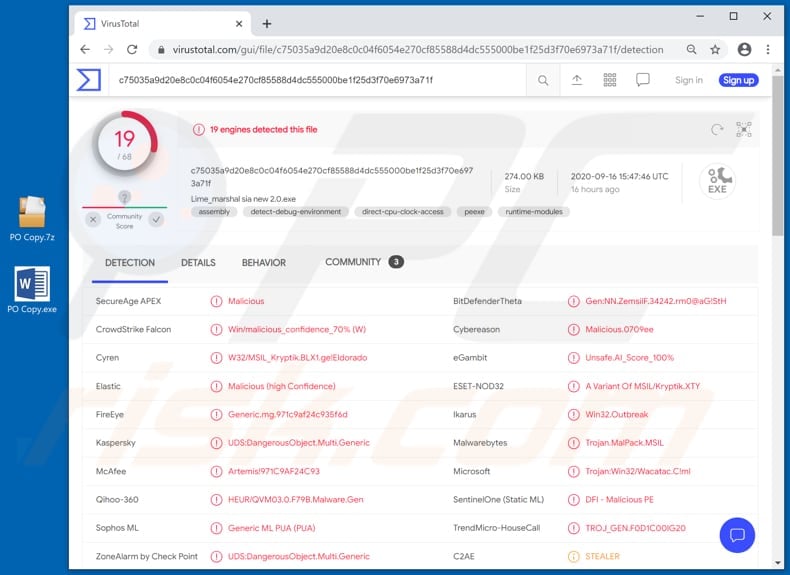Click the peexe tag
The image size is (790, 575).
(474, 212)
